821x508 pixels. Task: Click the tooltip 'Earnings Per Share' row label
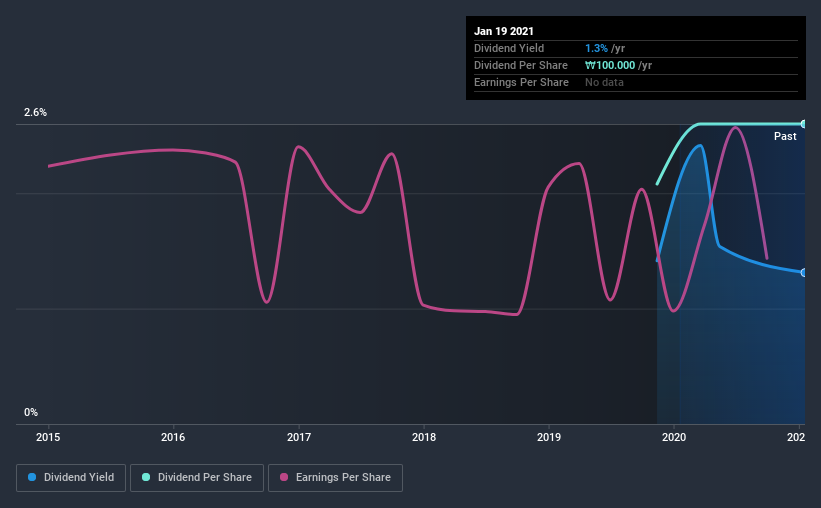521,82
